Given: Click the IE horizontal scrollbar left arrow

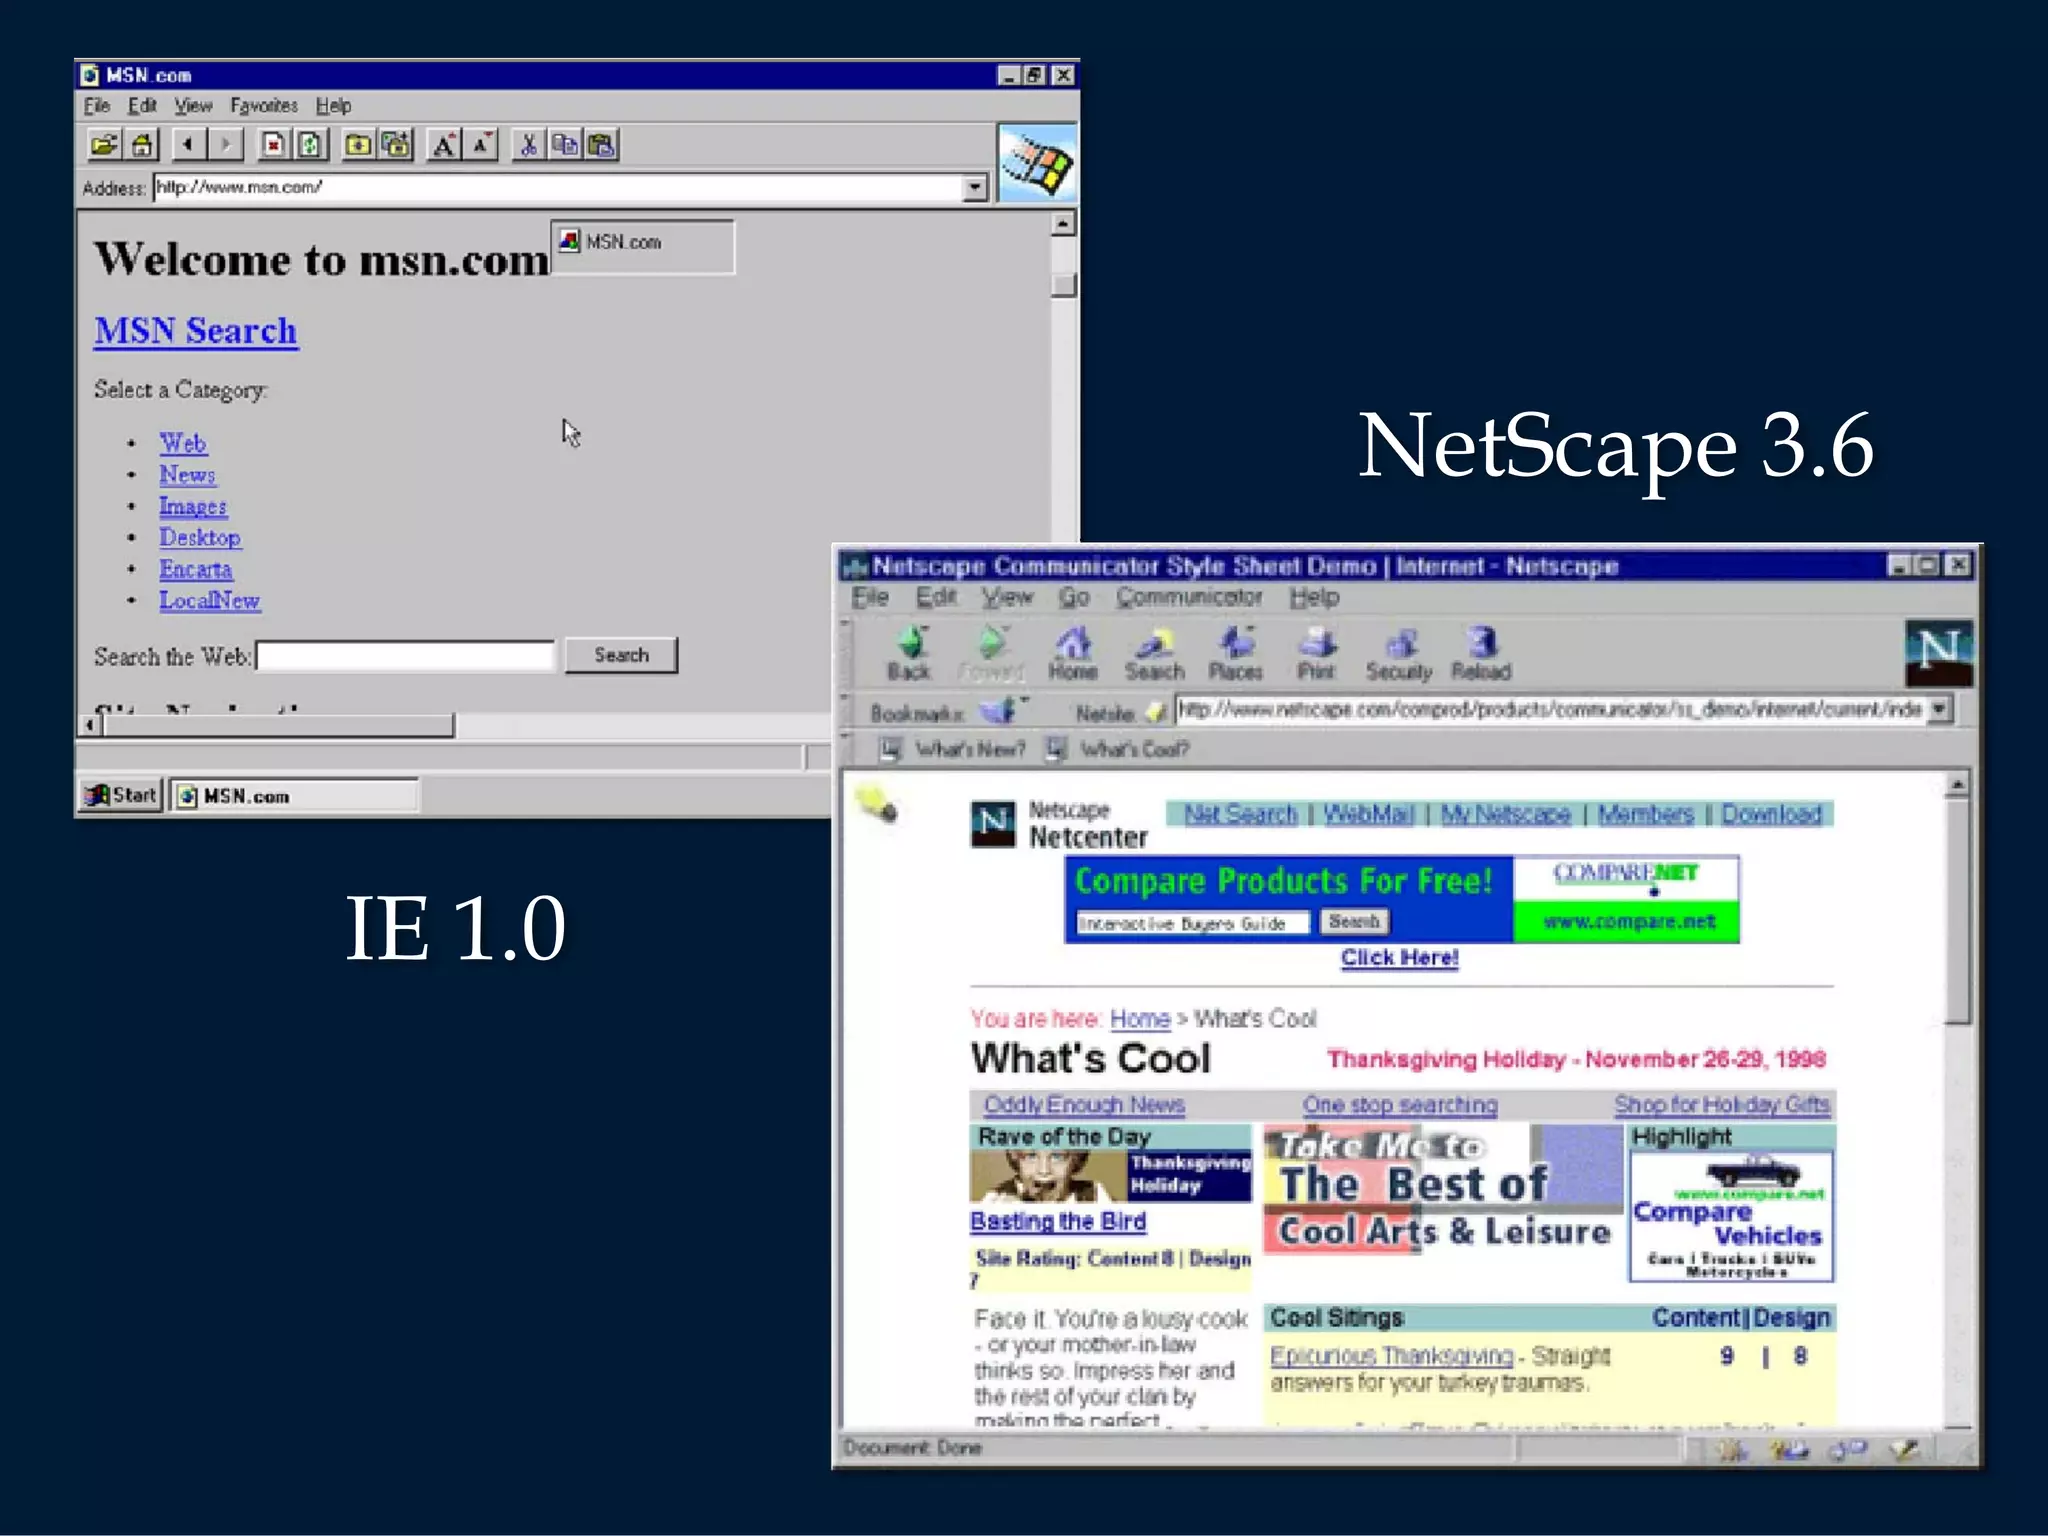Looking at the screenshot, I should click(91, 725).
